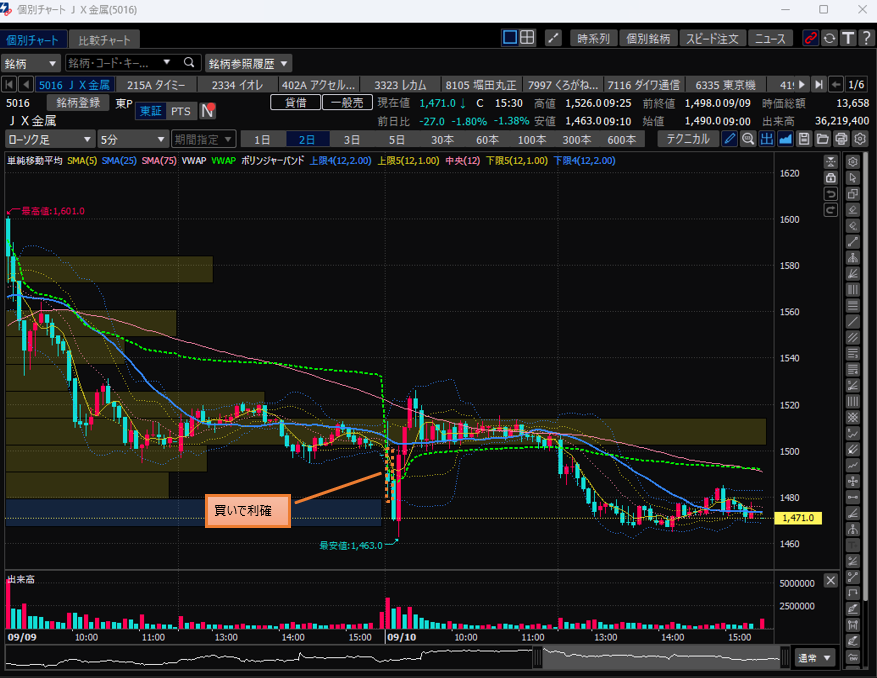Select the 東証 market toggle
Image resolution: width=877 pixels, height=678 pixels.
point(149,111)
